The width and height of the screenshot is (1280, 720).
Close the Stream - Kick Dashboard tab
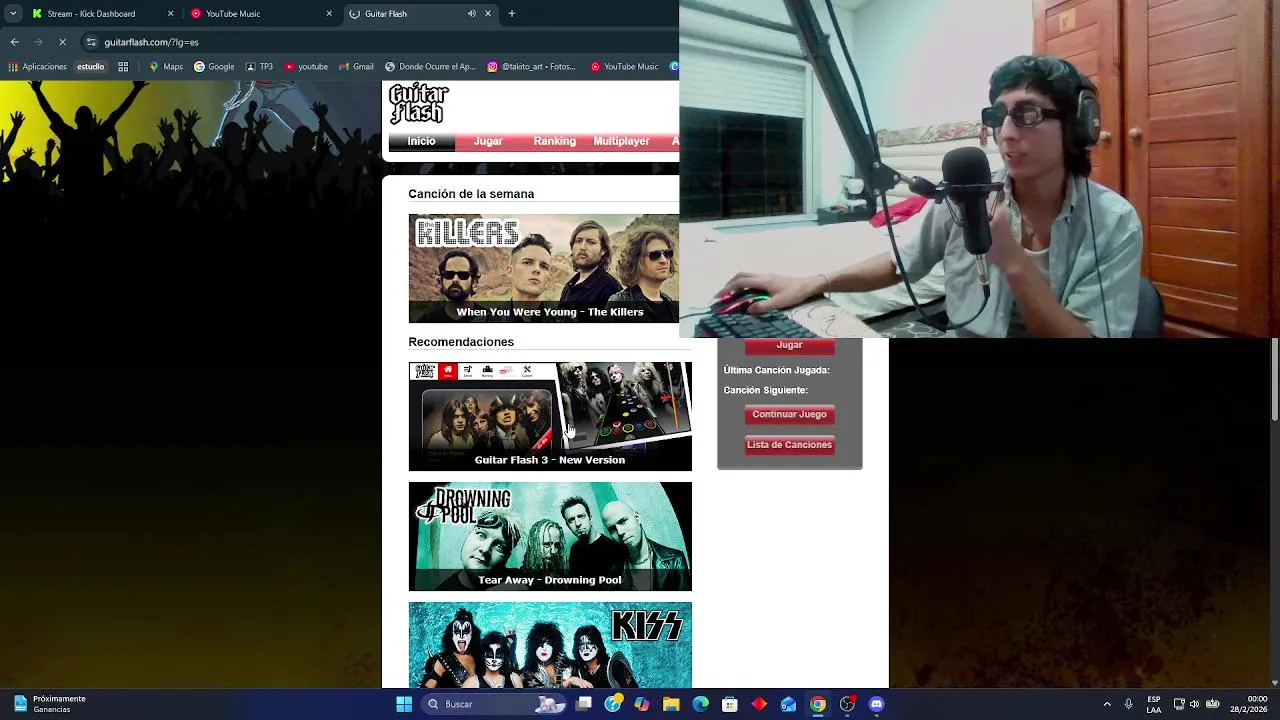[170, 14]
